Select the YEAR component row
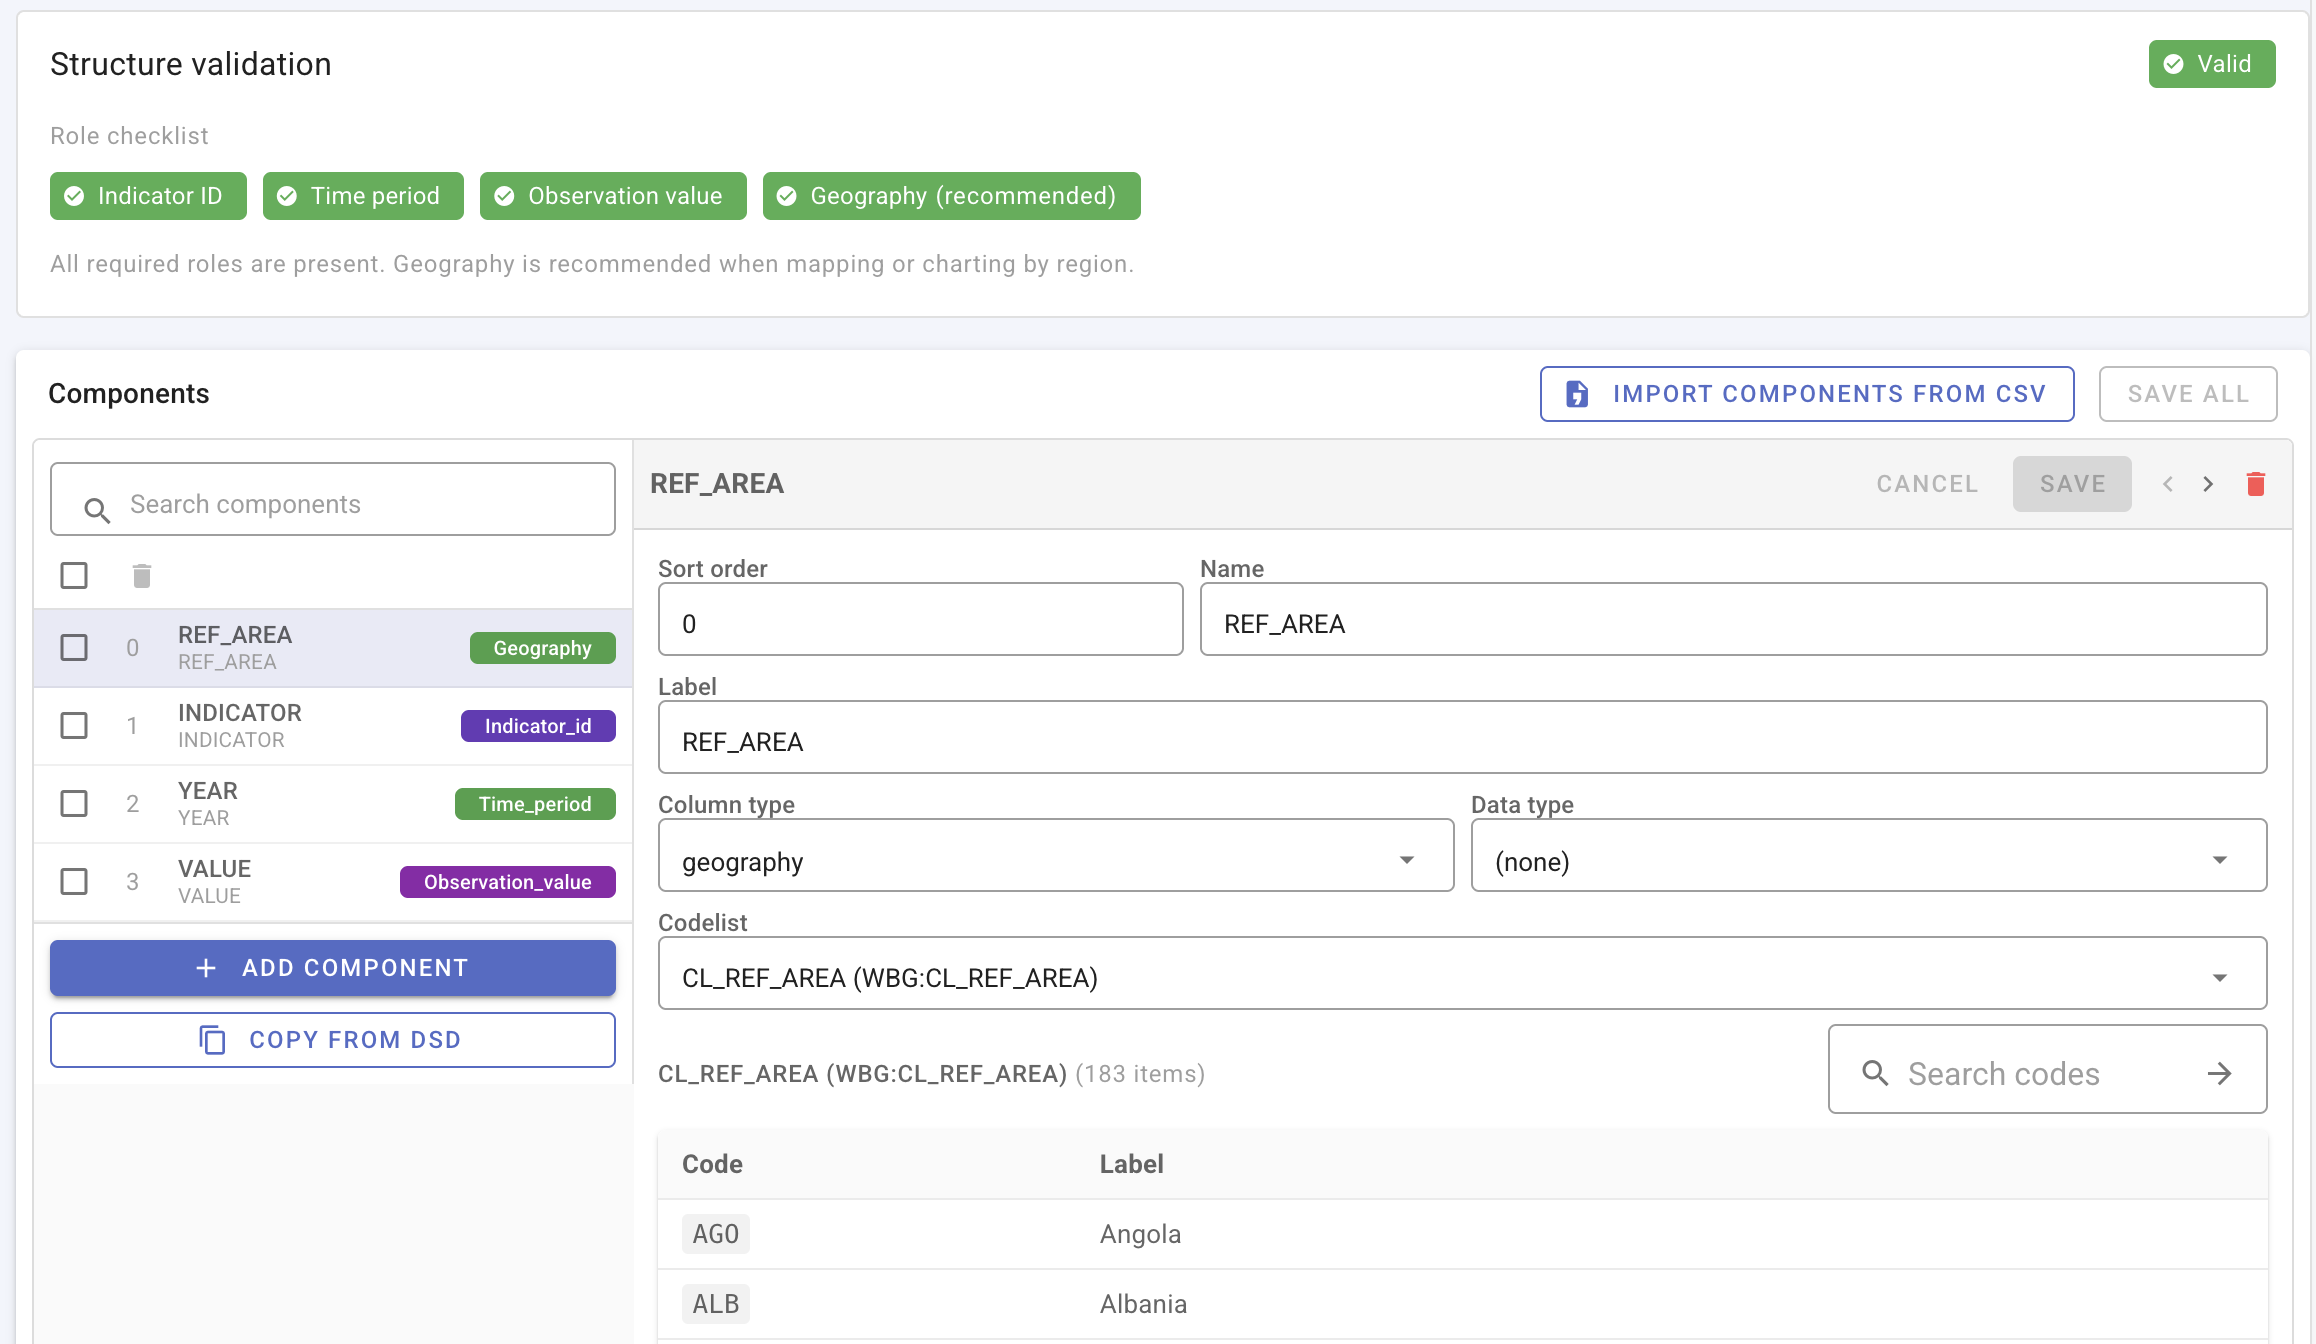 (333, 804)
